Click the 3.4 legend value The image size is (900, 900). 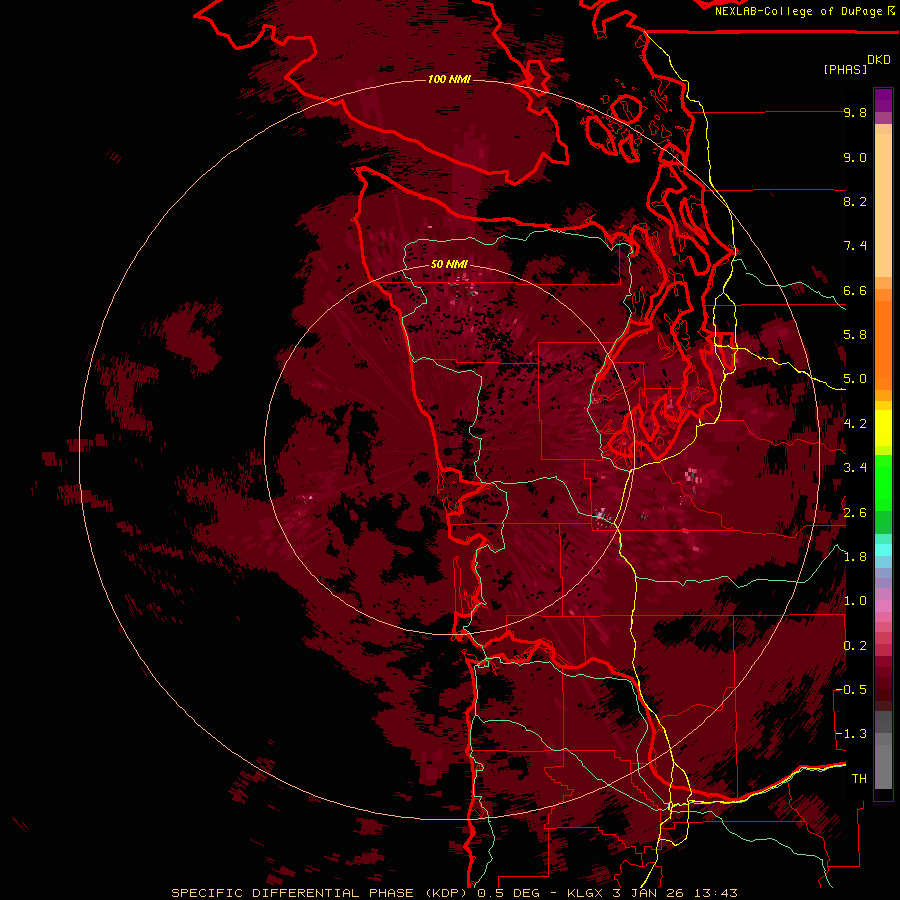[855, 468]
